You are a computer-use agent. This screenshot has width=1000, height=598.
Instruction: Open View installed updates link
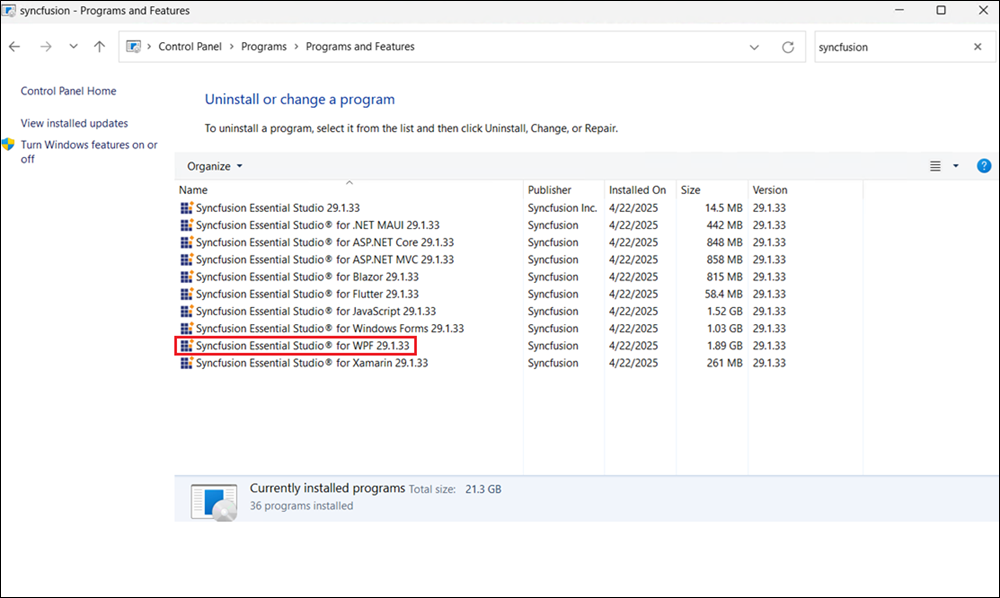tap(74, 123)
